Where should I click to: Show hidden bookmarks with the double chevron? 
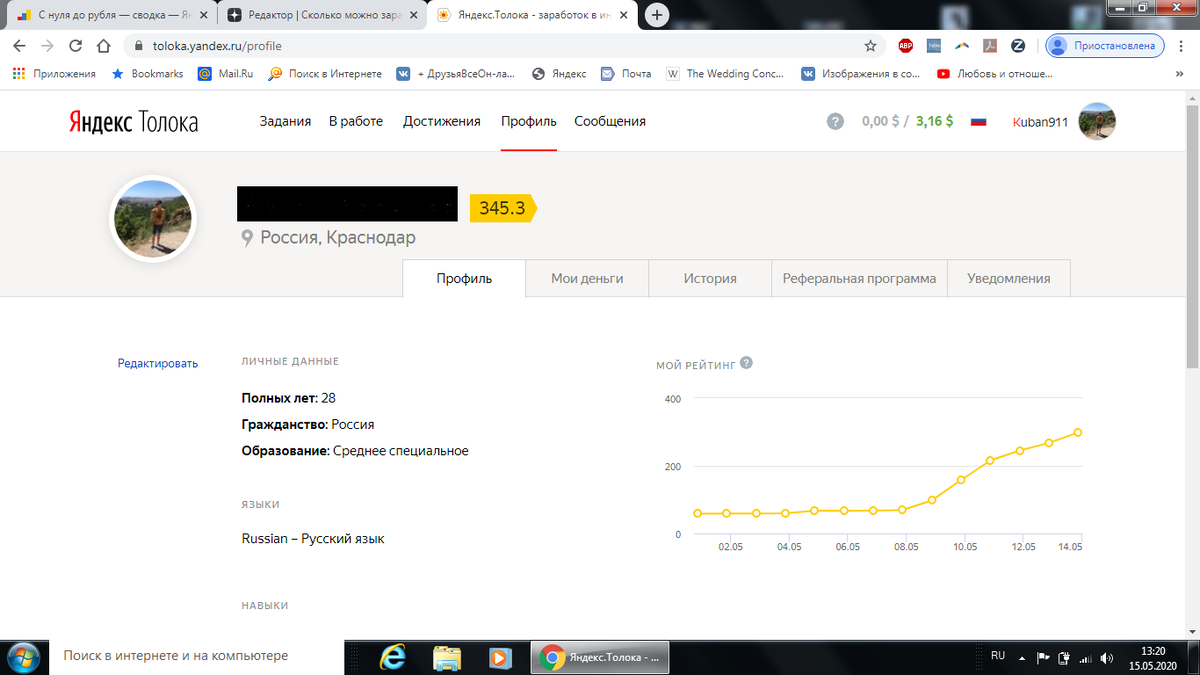[x=1179, y=74]
